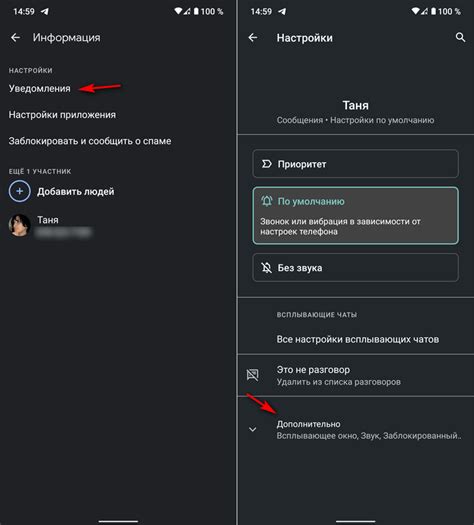Open Уведомления settings
Image resolution: width=474 pixels, height=525 pixels.
pyautogui.click(x=40, y=88)
